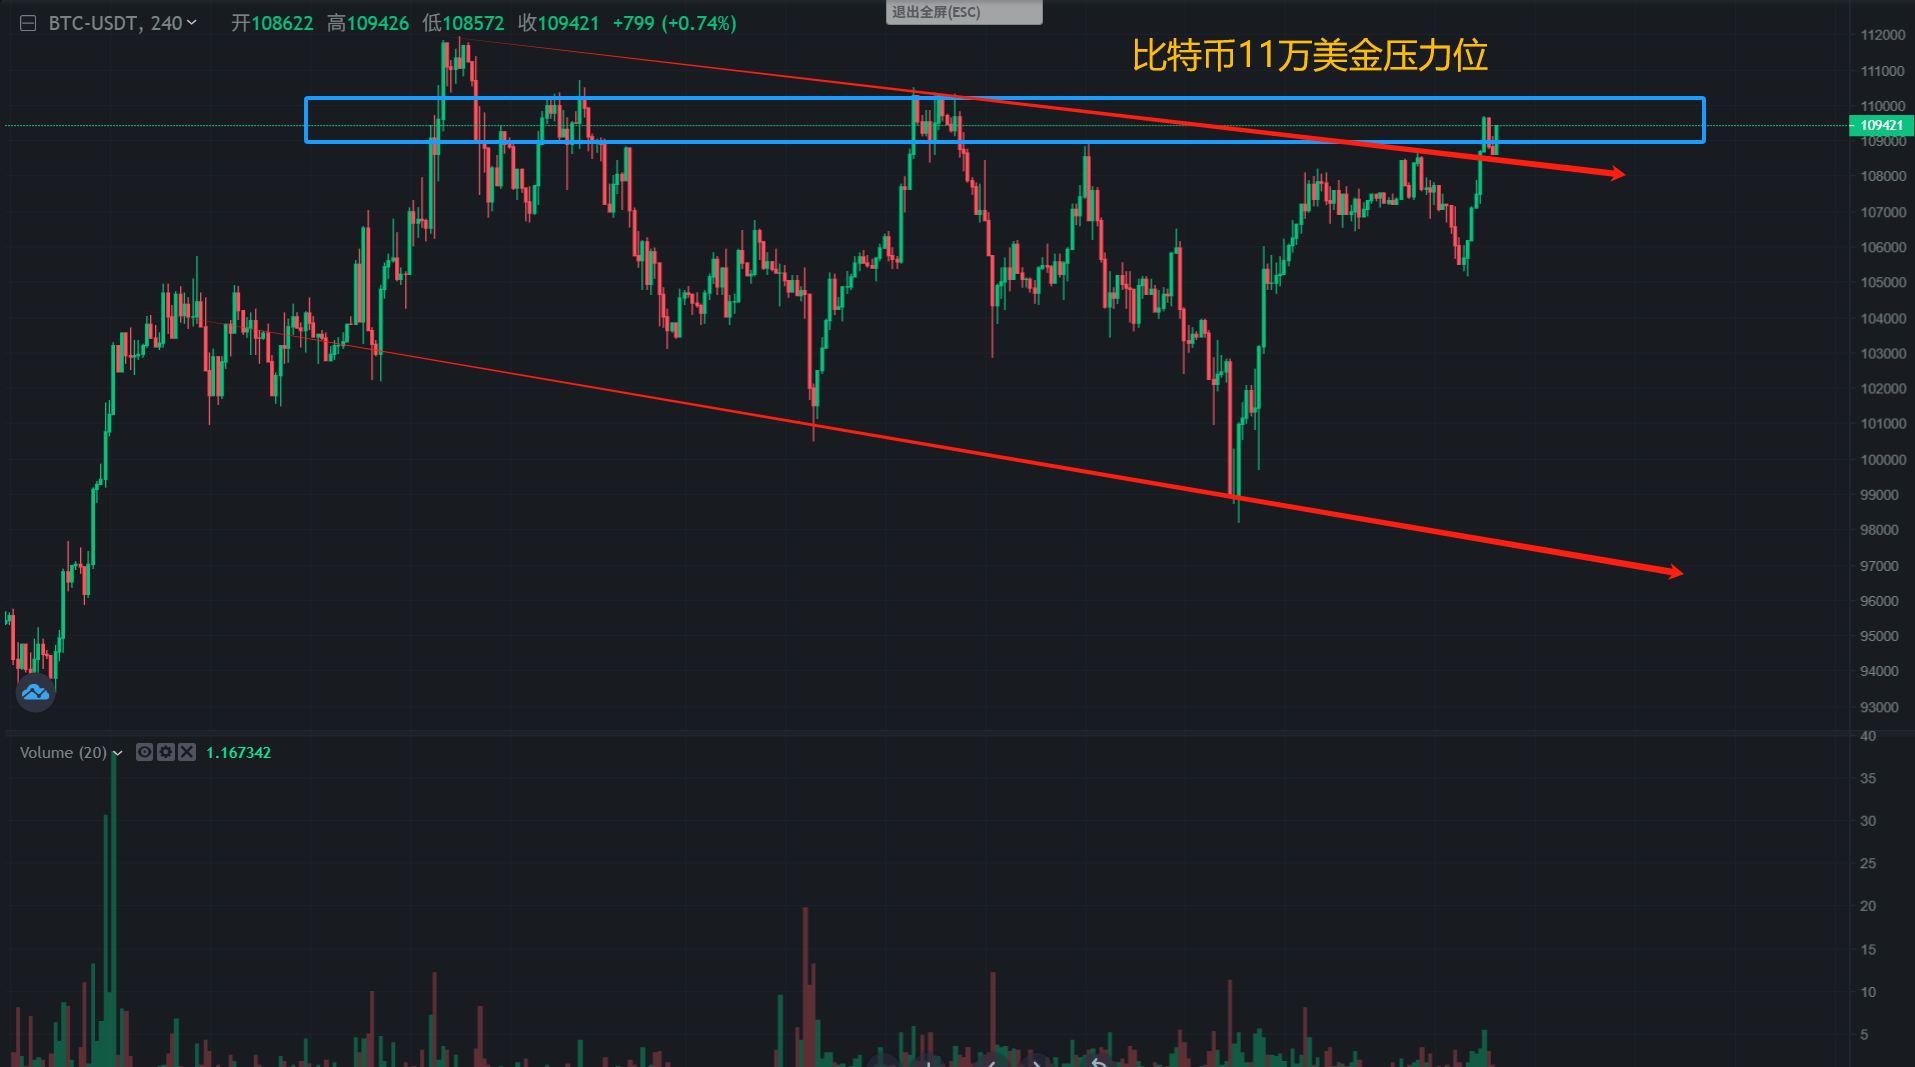
Task: Click the Volume value 1.167342 readout
Action: (238, 752)
